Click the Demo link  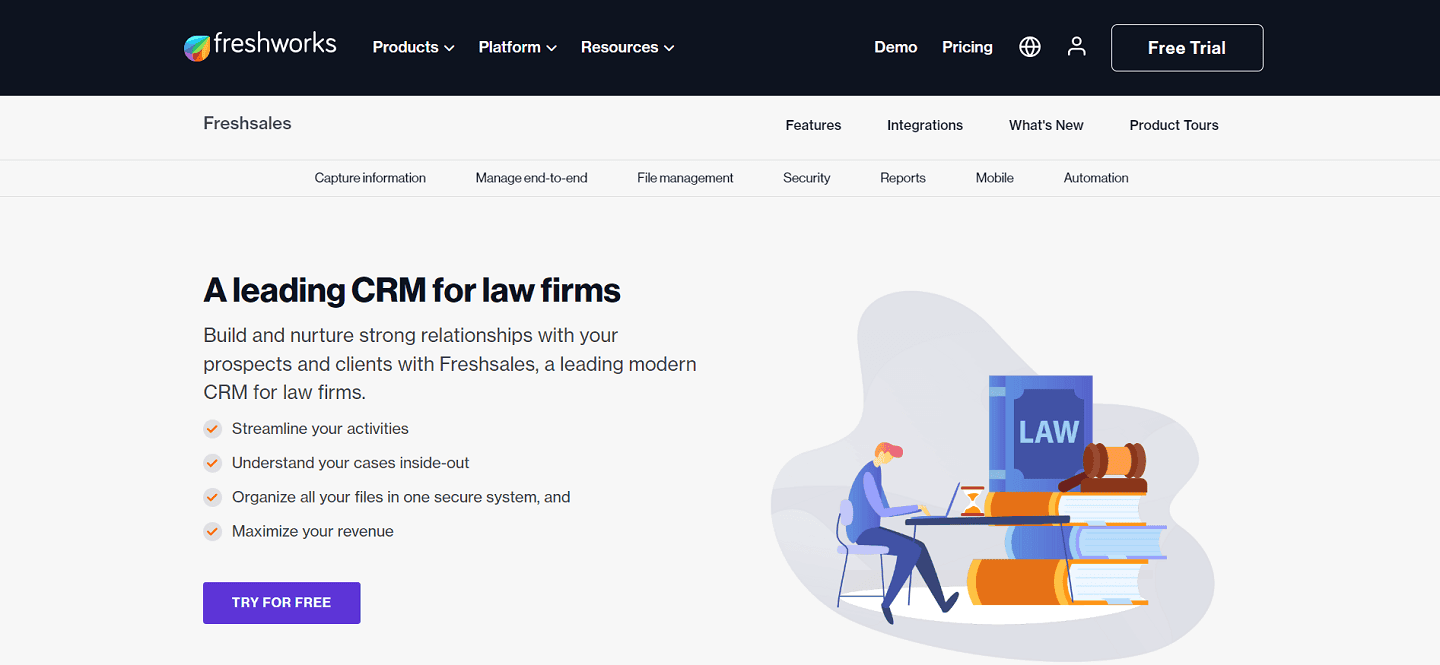coord(895,47)
